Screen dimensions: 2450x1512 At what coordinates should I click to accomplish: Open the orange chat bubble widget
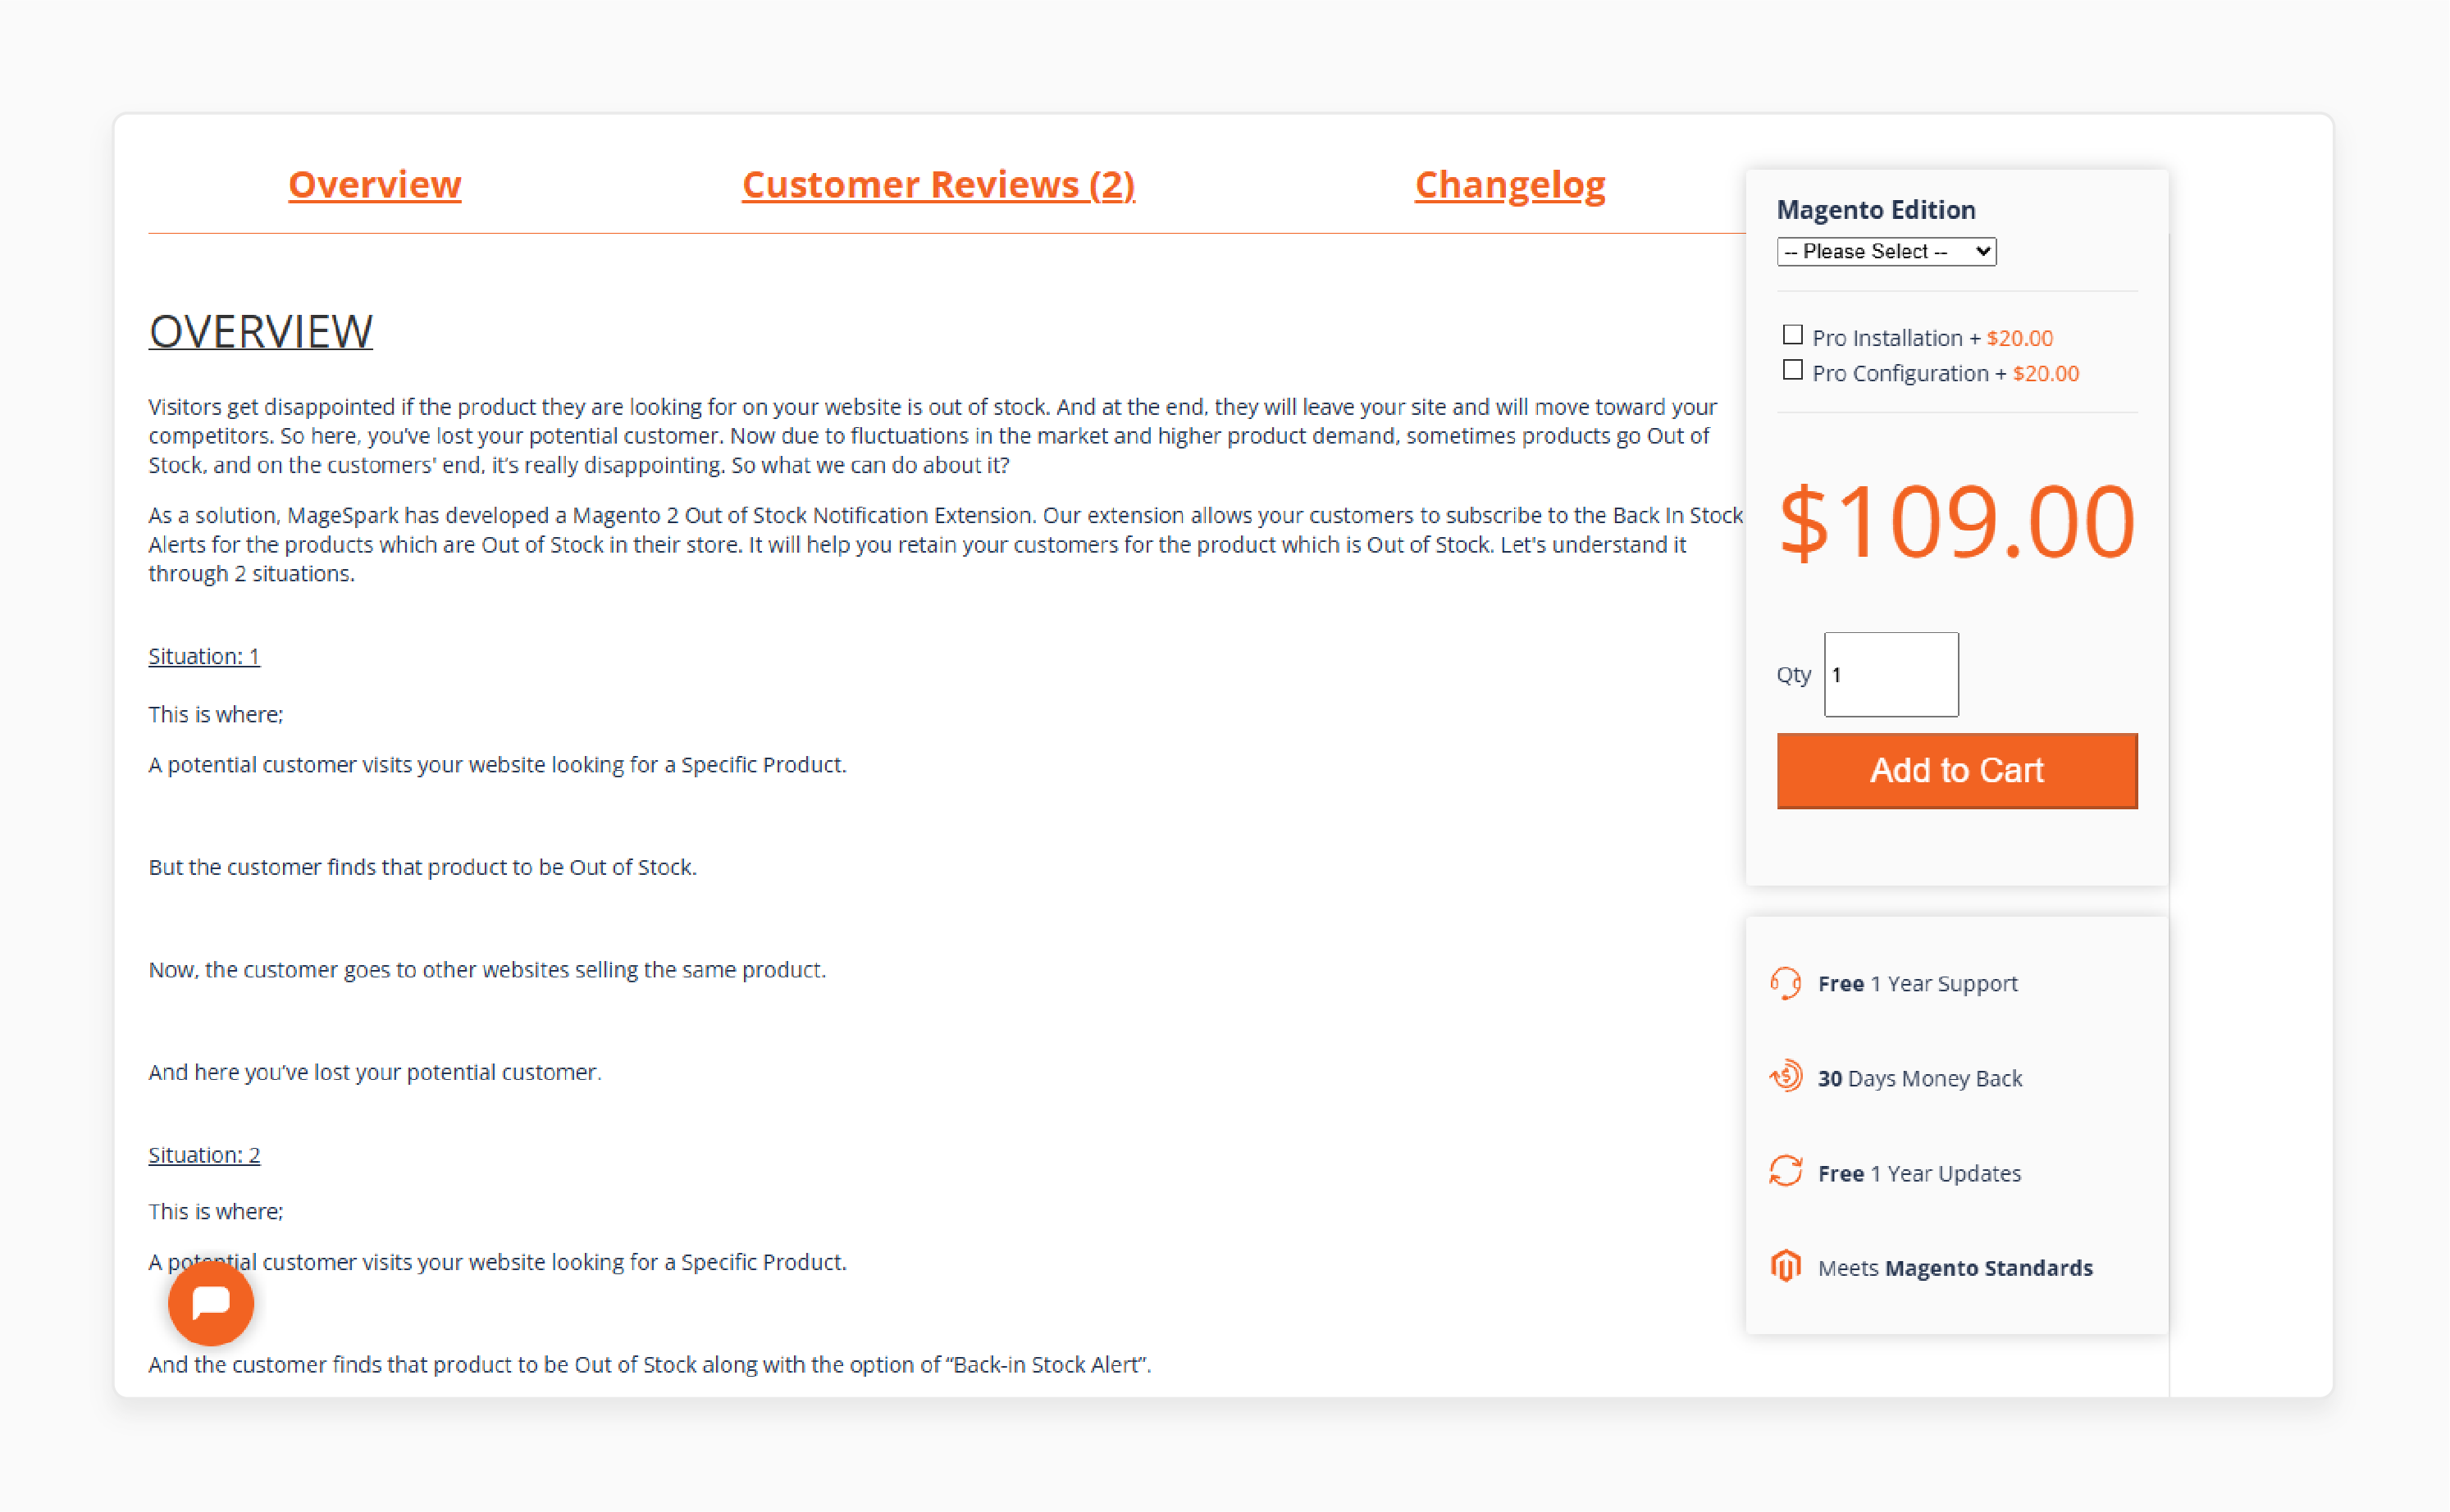point(211,1302)
